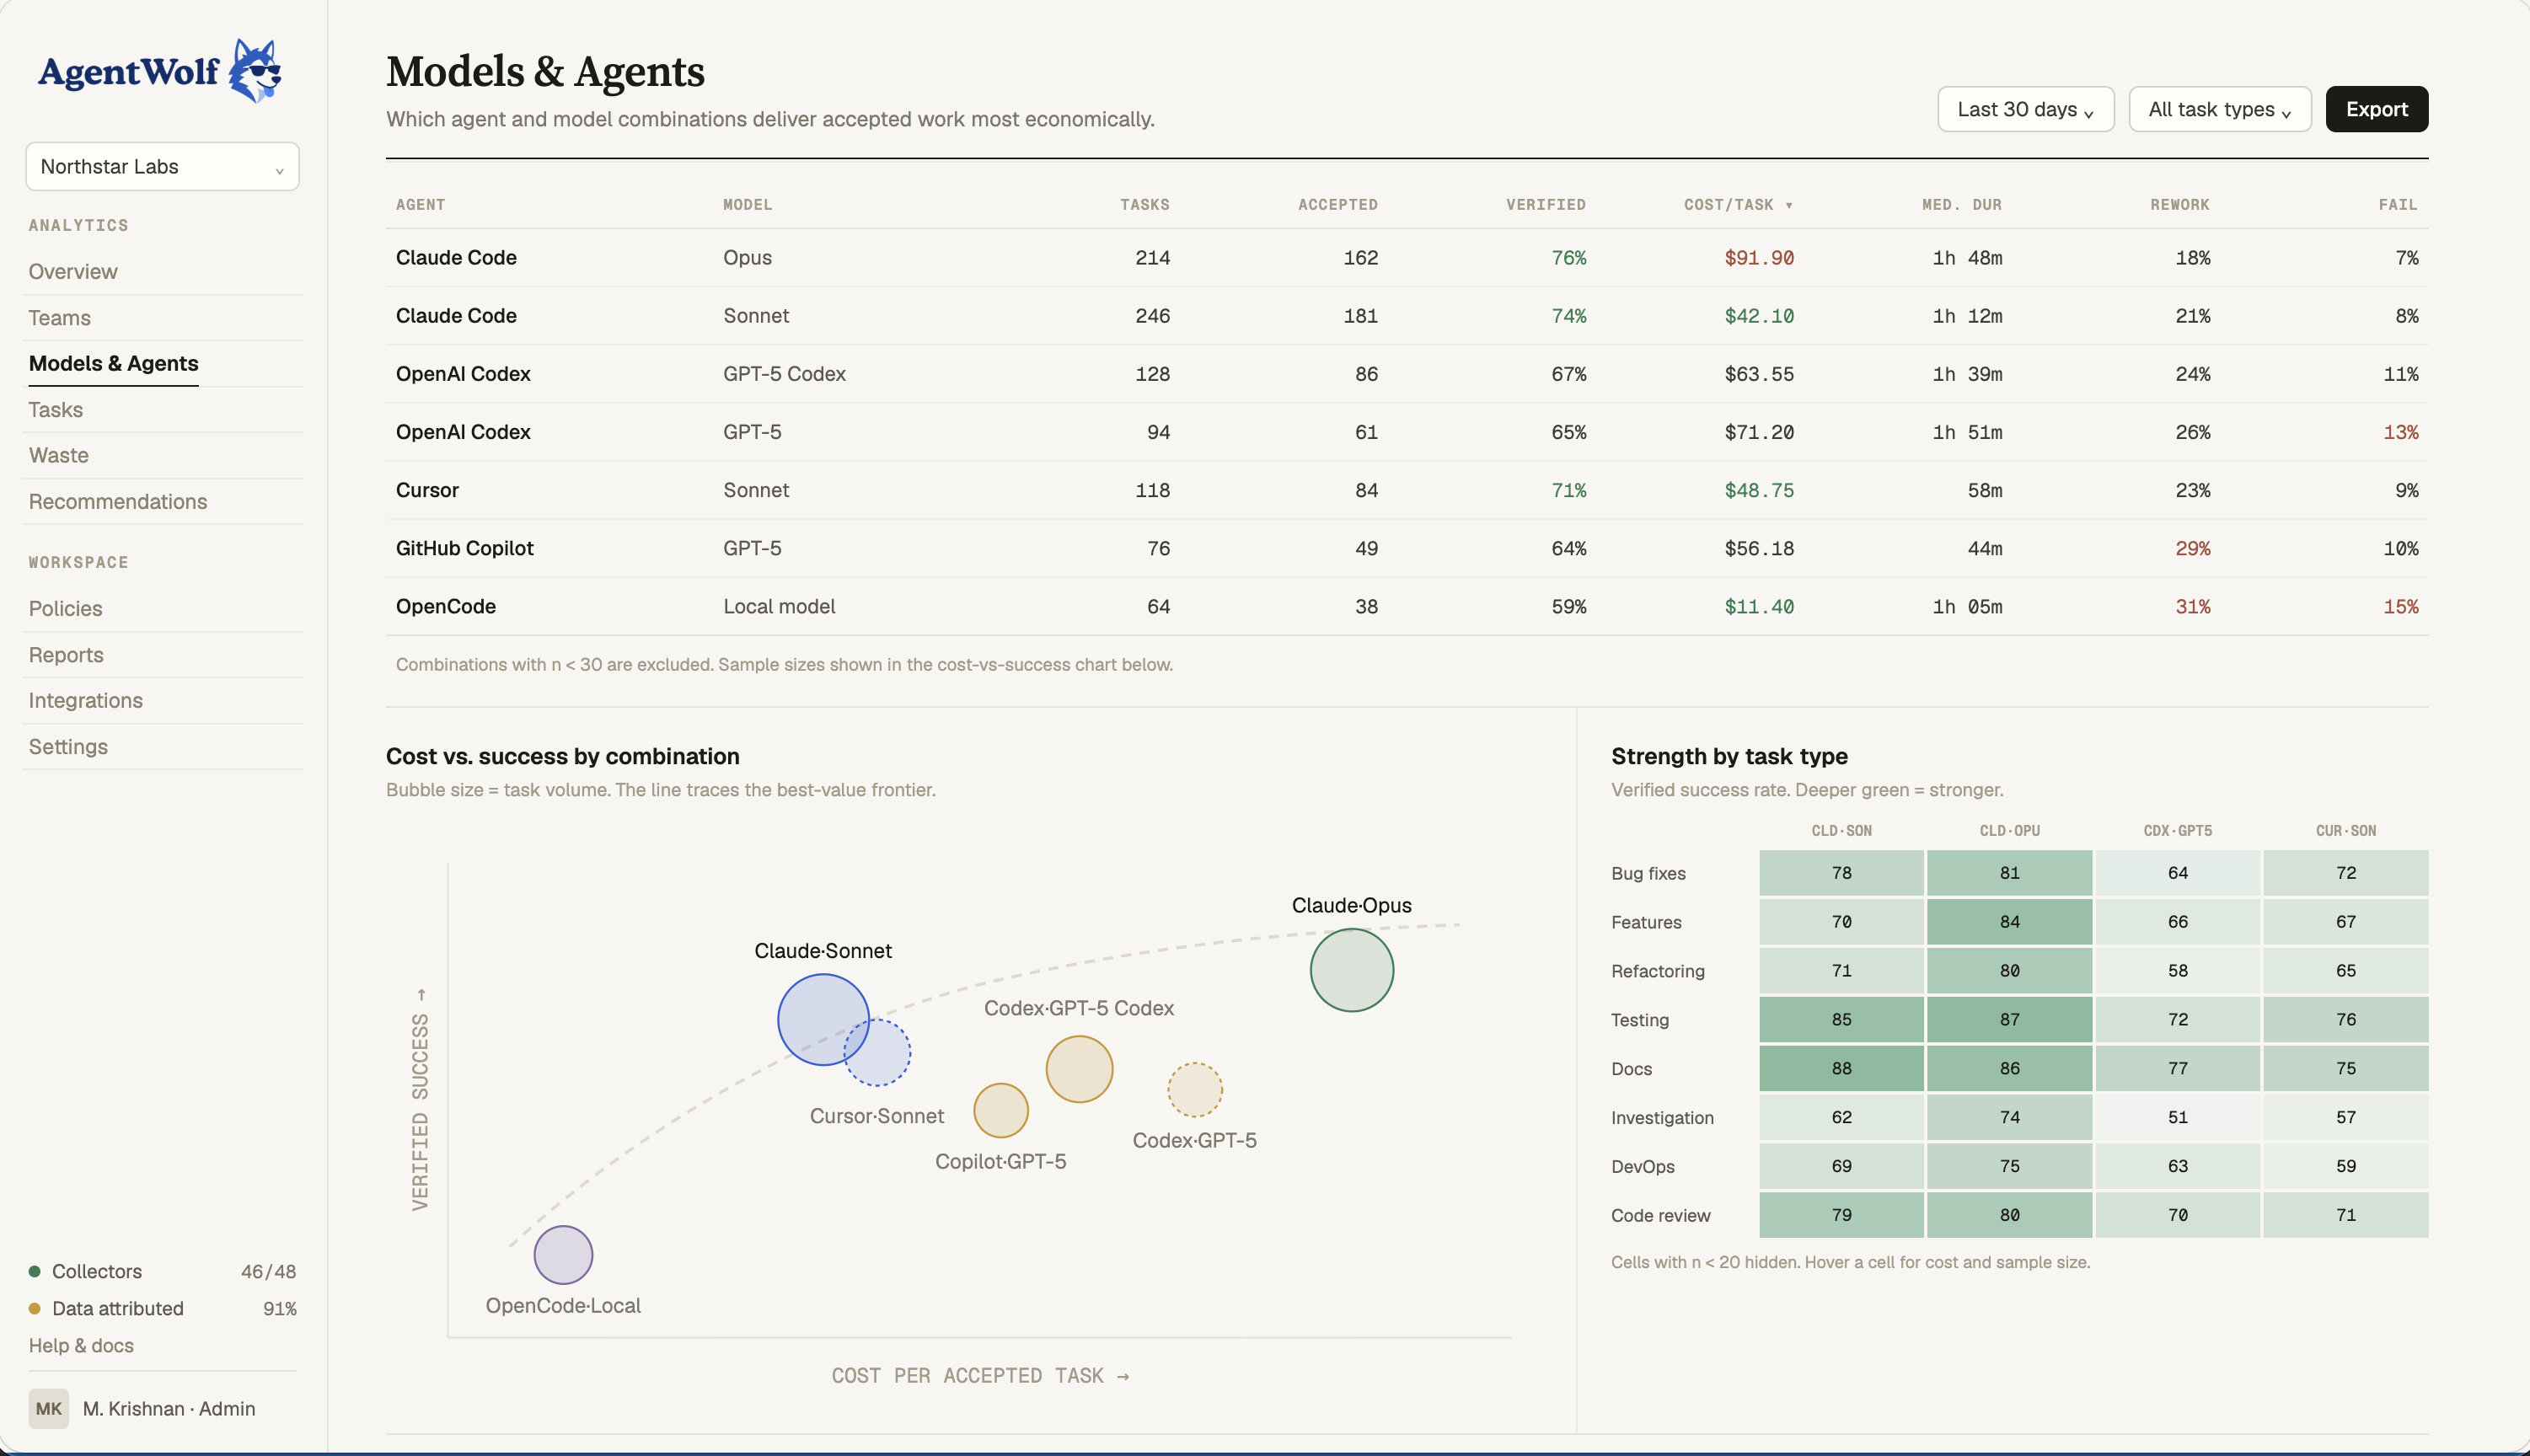Click the Collectors 46/48 count

(x=268, y=1271)
